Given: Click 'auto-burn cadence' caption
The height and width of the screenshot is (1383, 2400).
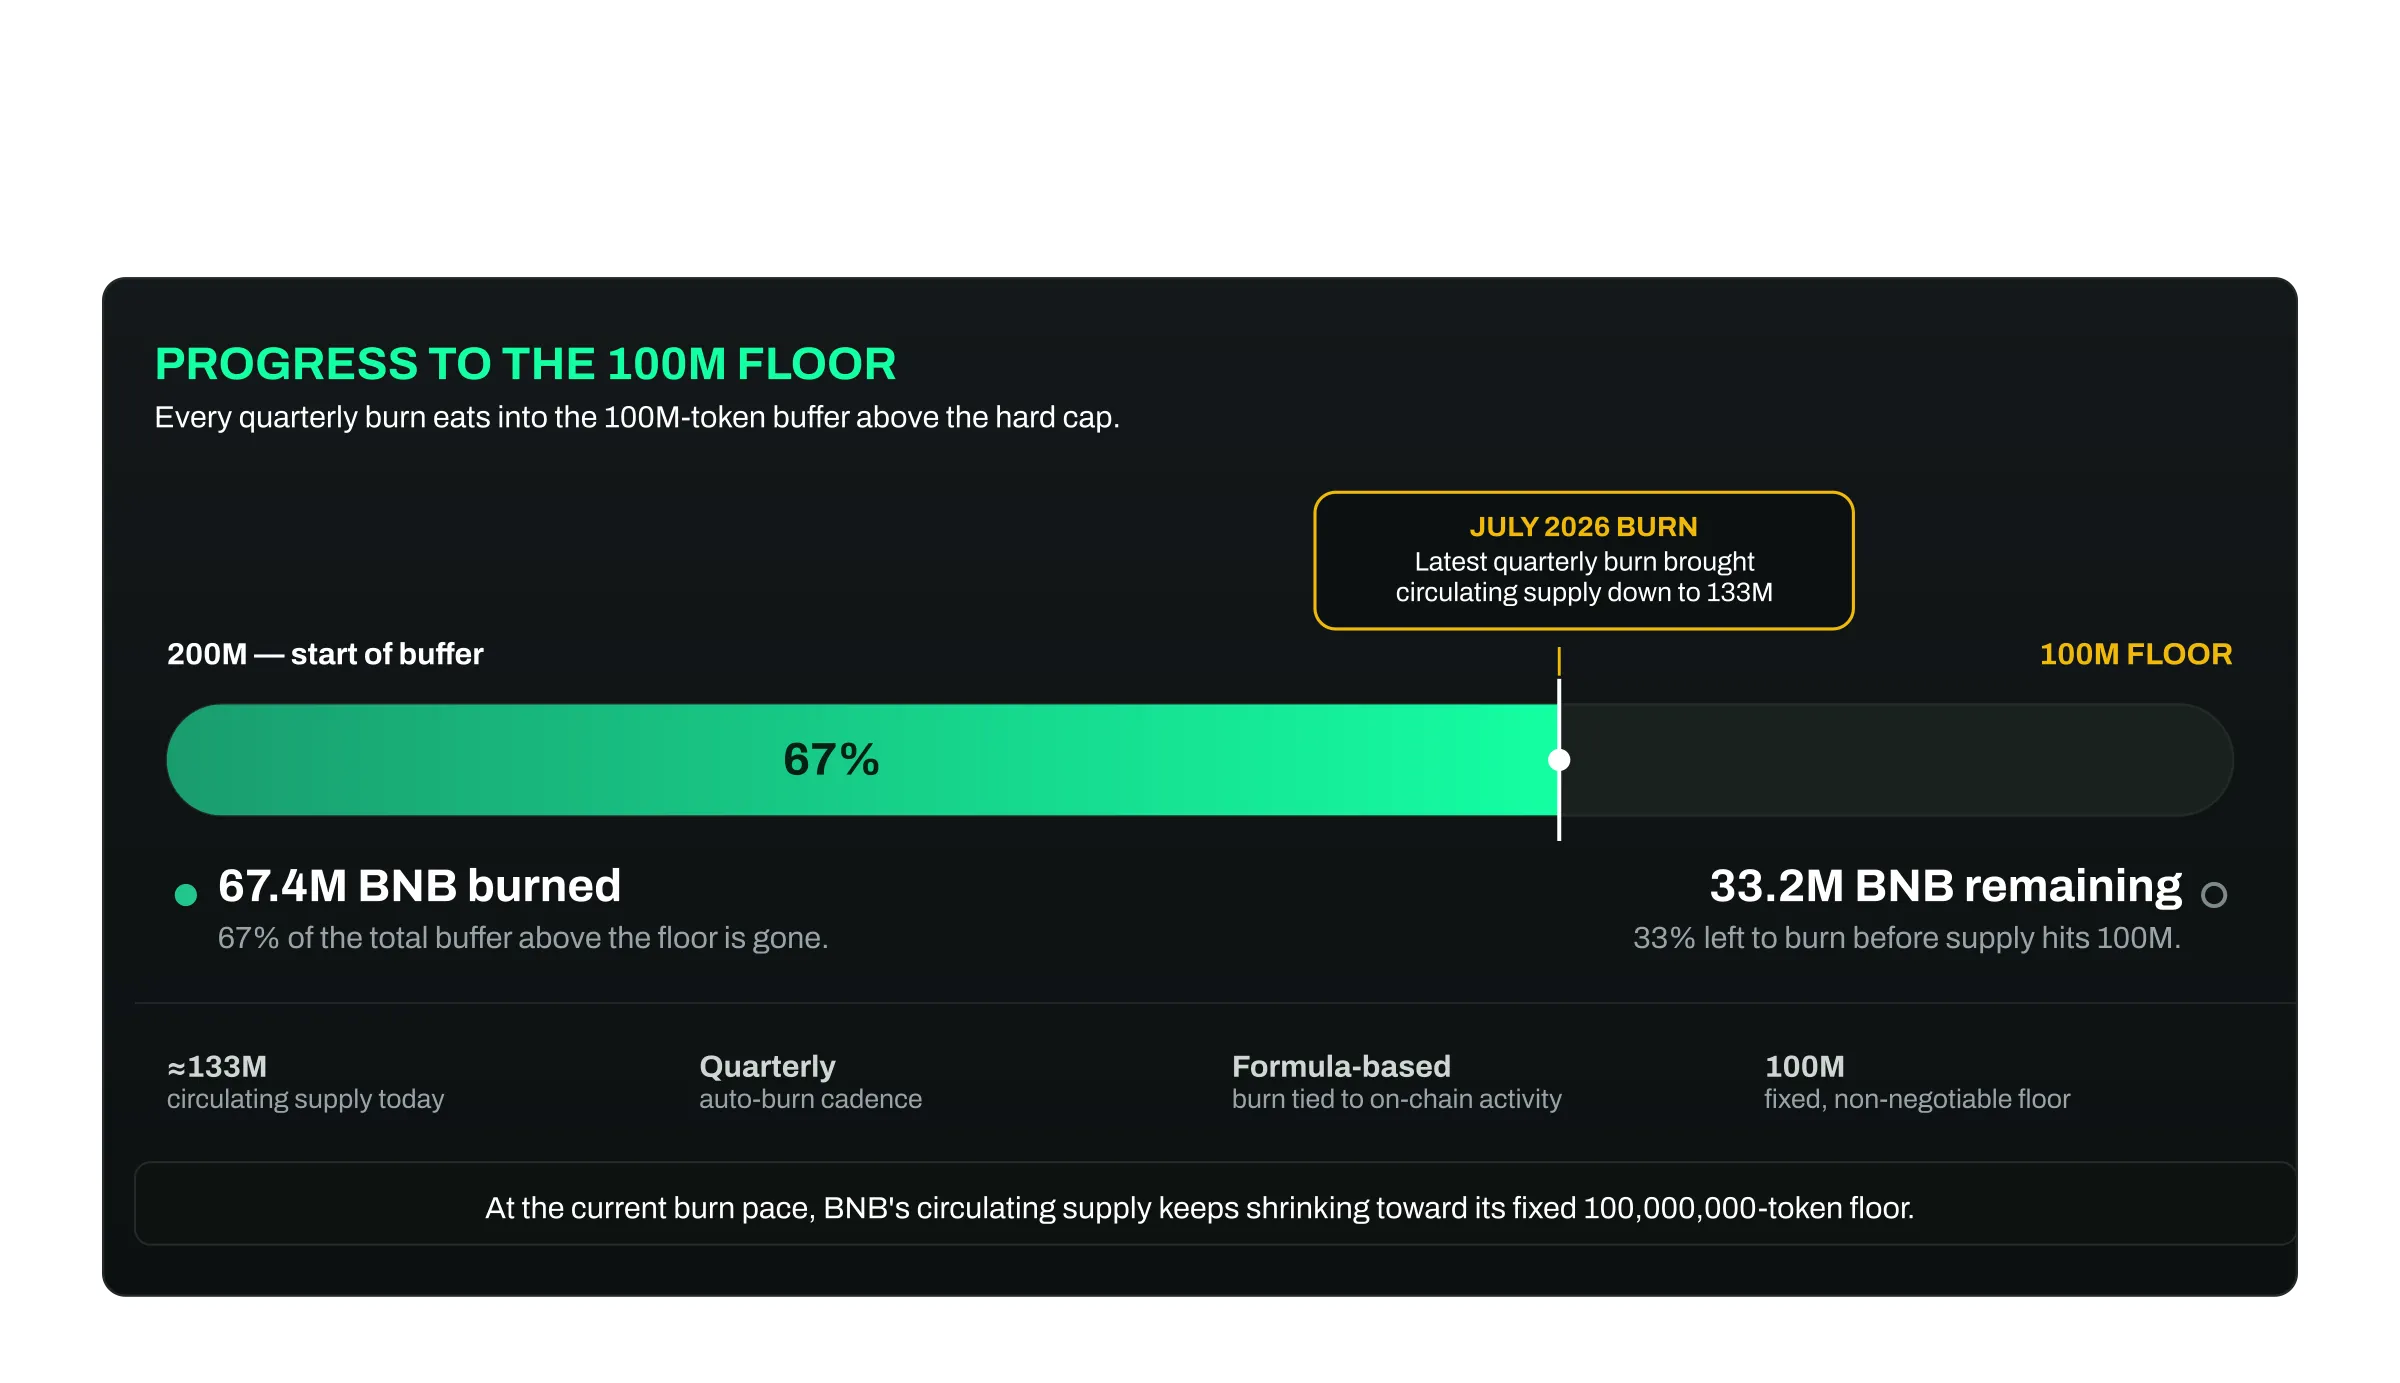Looking at the screenshot, I should tap(810, 1099).
